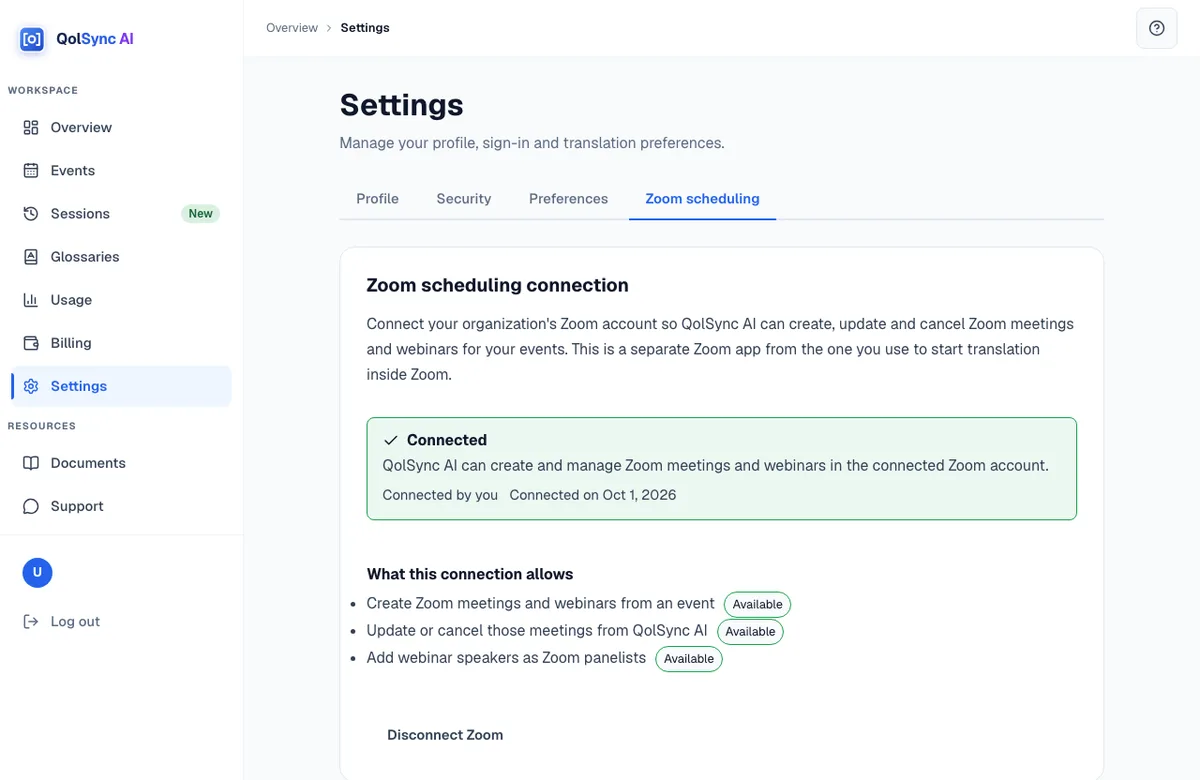Click the Sessions history clock icon
The width and height of the screenshot is (1200, 780).
31,213
